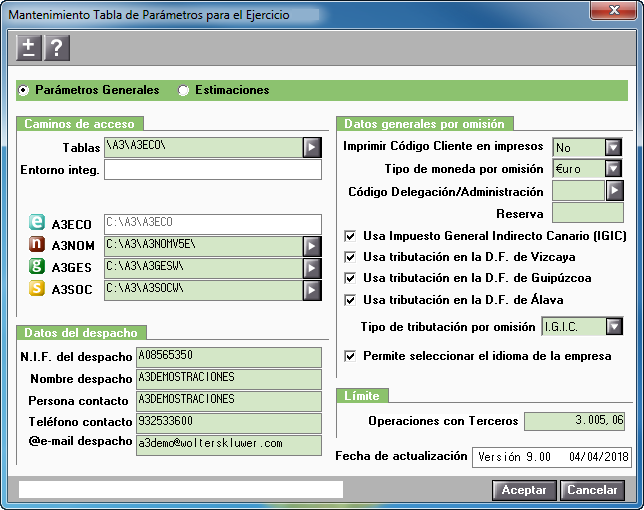644x510 pixels.
Task: Click the A3GES path field
Action: click(x=203, y=269)
